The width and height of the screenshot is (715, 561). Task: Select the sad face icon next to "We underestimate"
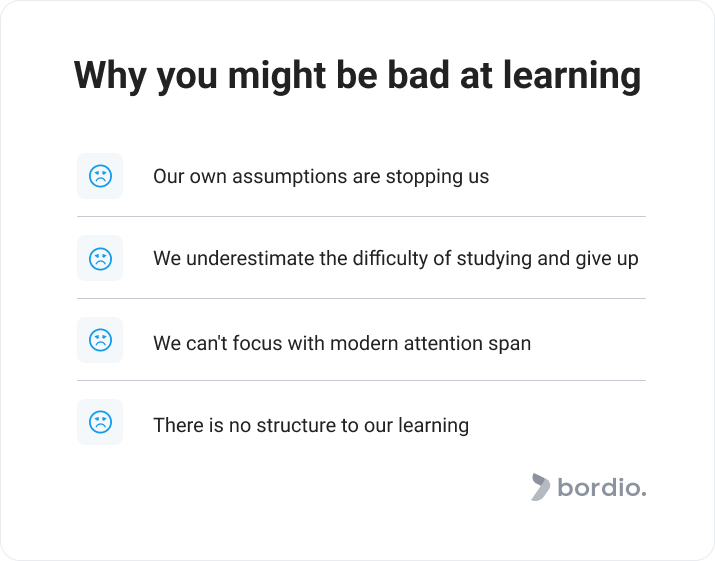tap(100, 259)
